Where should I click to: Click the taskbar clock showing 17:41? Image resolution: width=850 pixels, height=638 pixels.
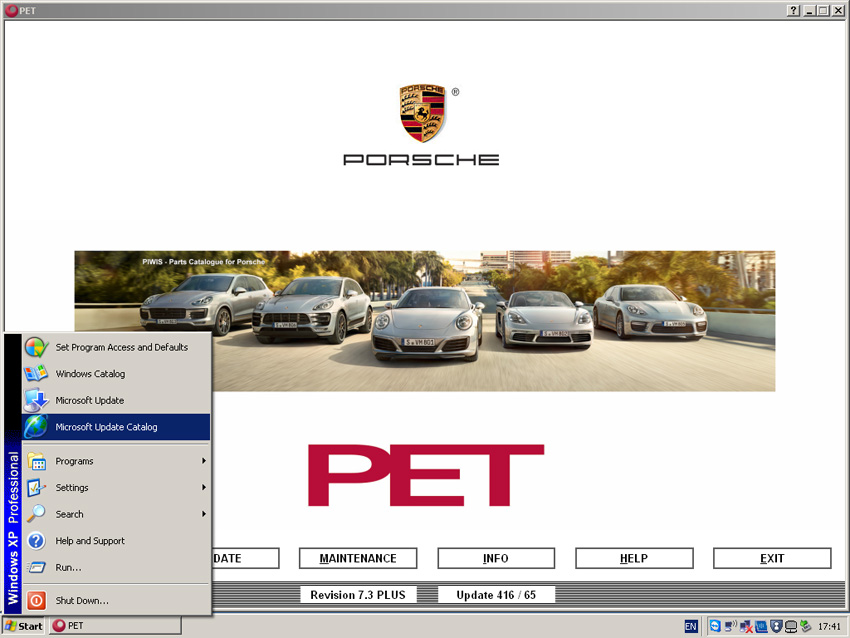[829, 627]
